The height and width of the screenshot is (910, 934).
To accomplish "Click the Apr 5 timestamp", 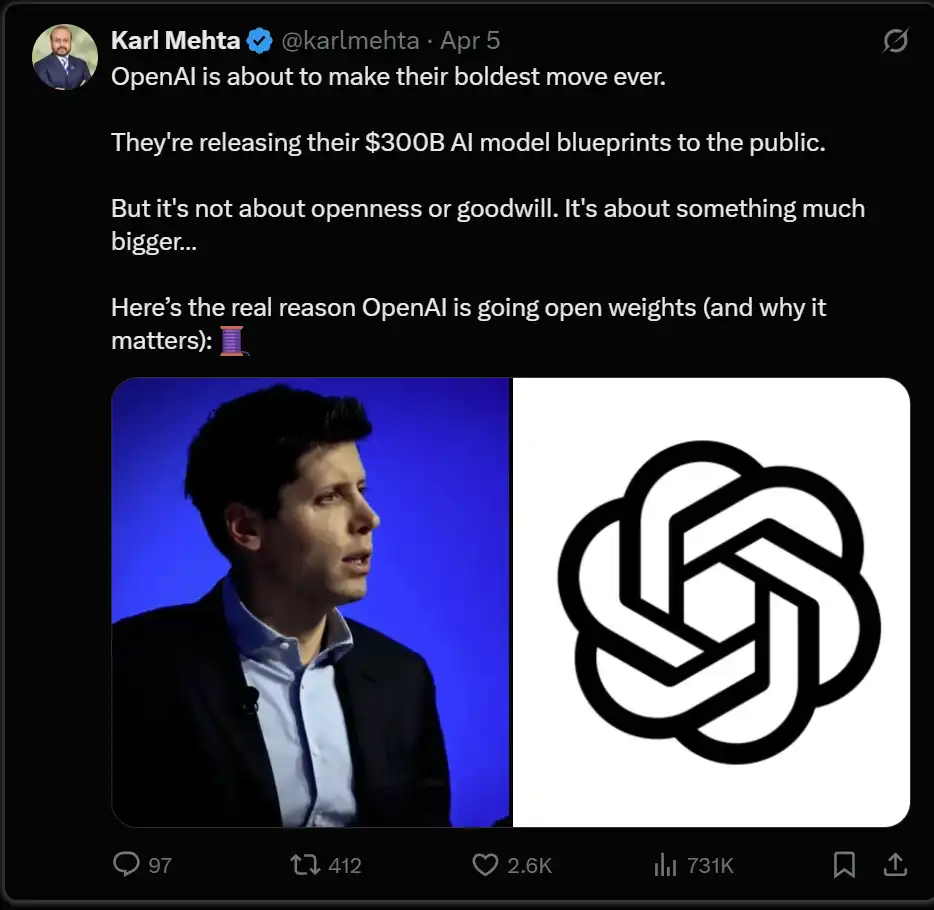I will [470, 41].
